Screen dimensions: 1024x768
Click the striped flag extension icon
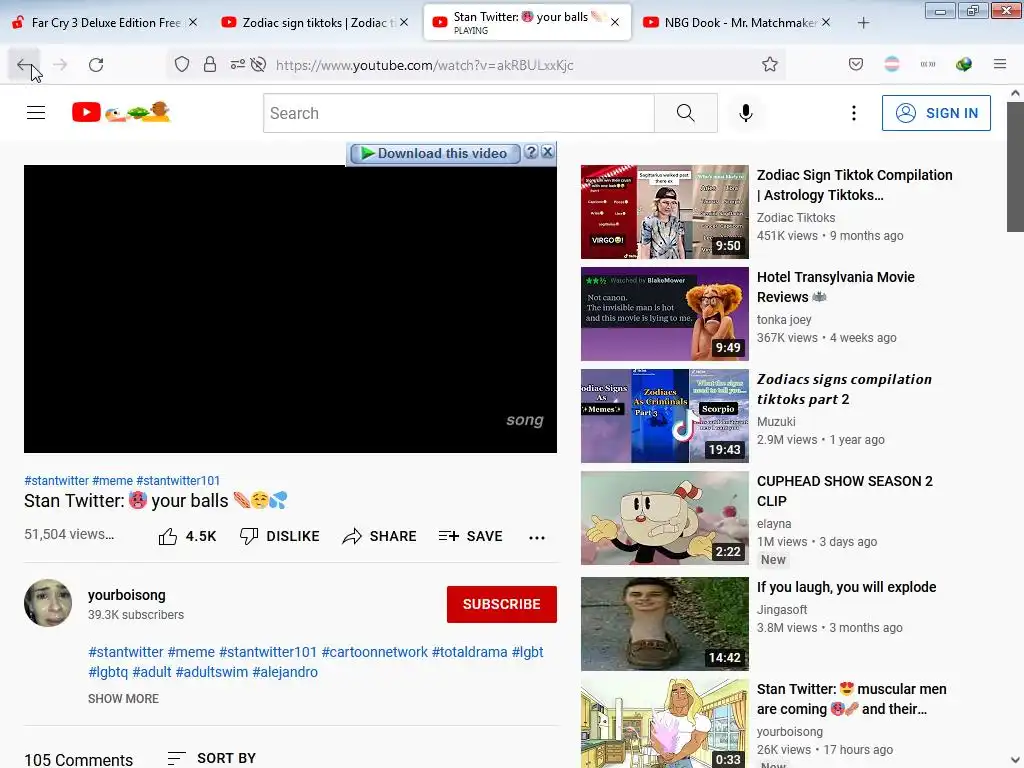pos(891,65)
